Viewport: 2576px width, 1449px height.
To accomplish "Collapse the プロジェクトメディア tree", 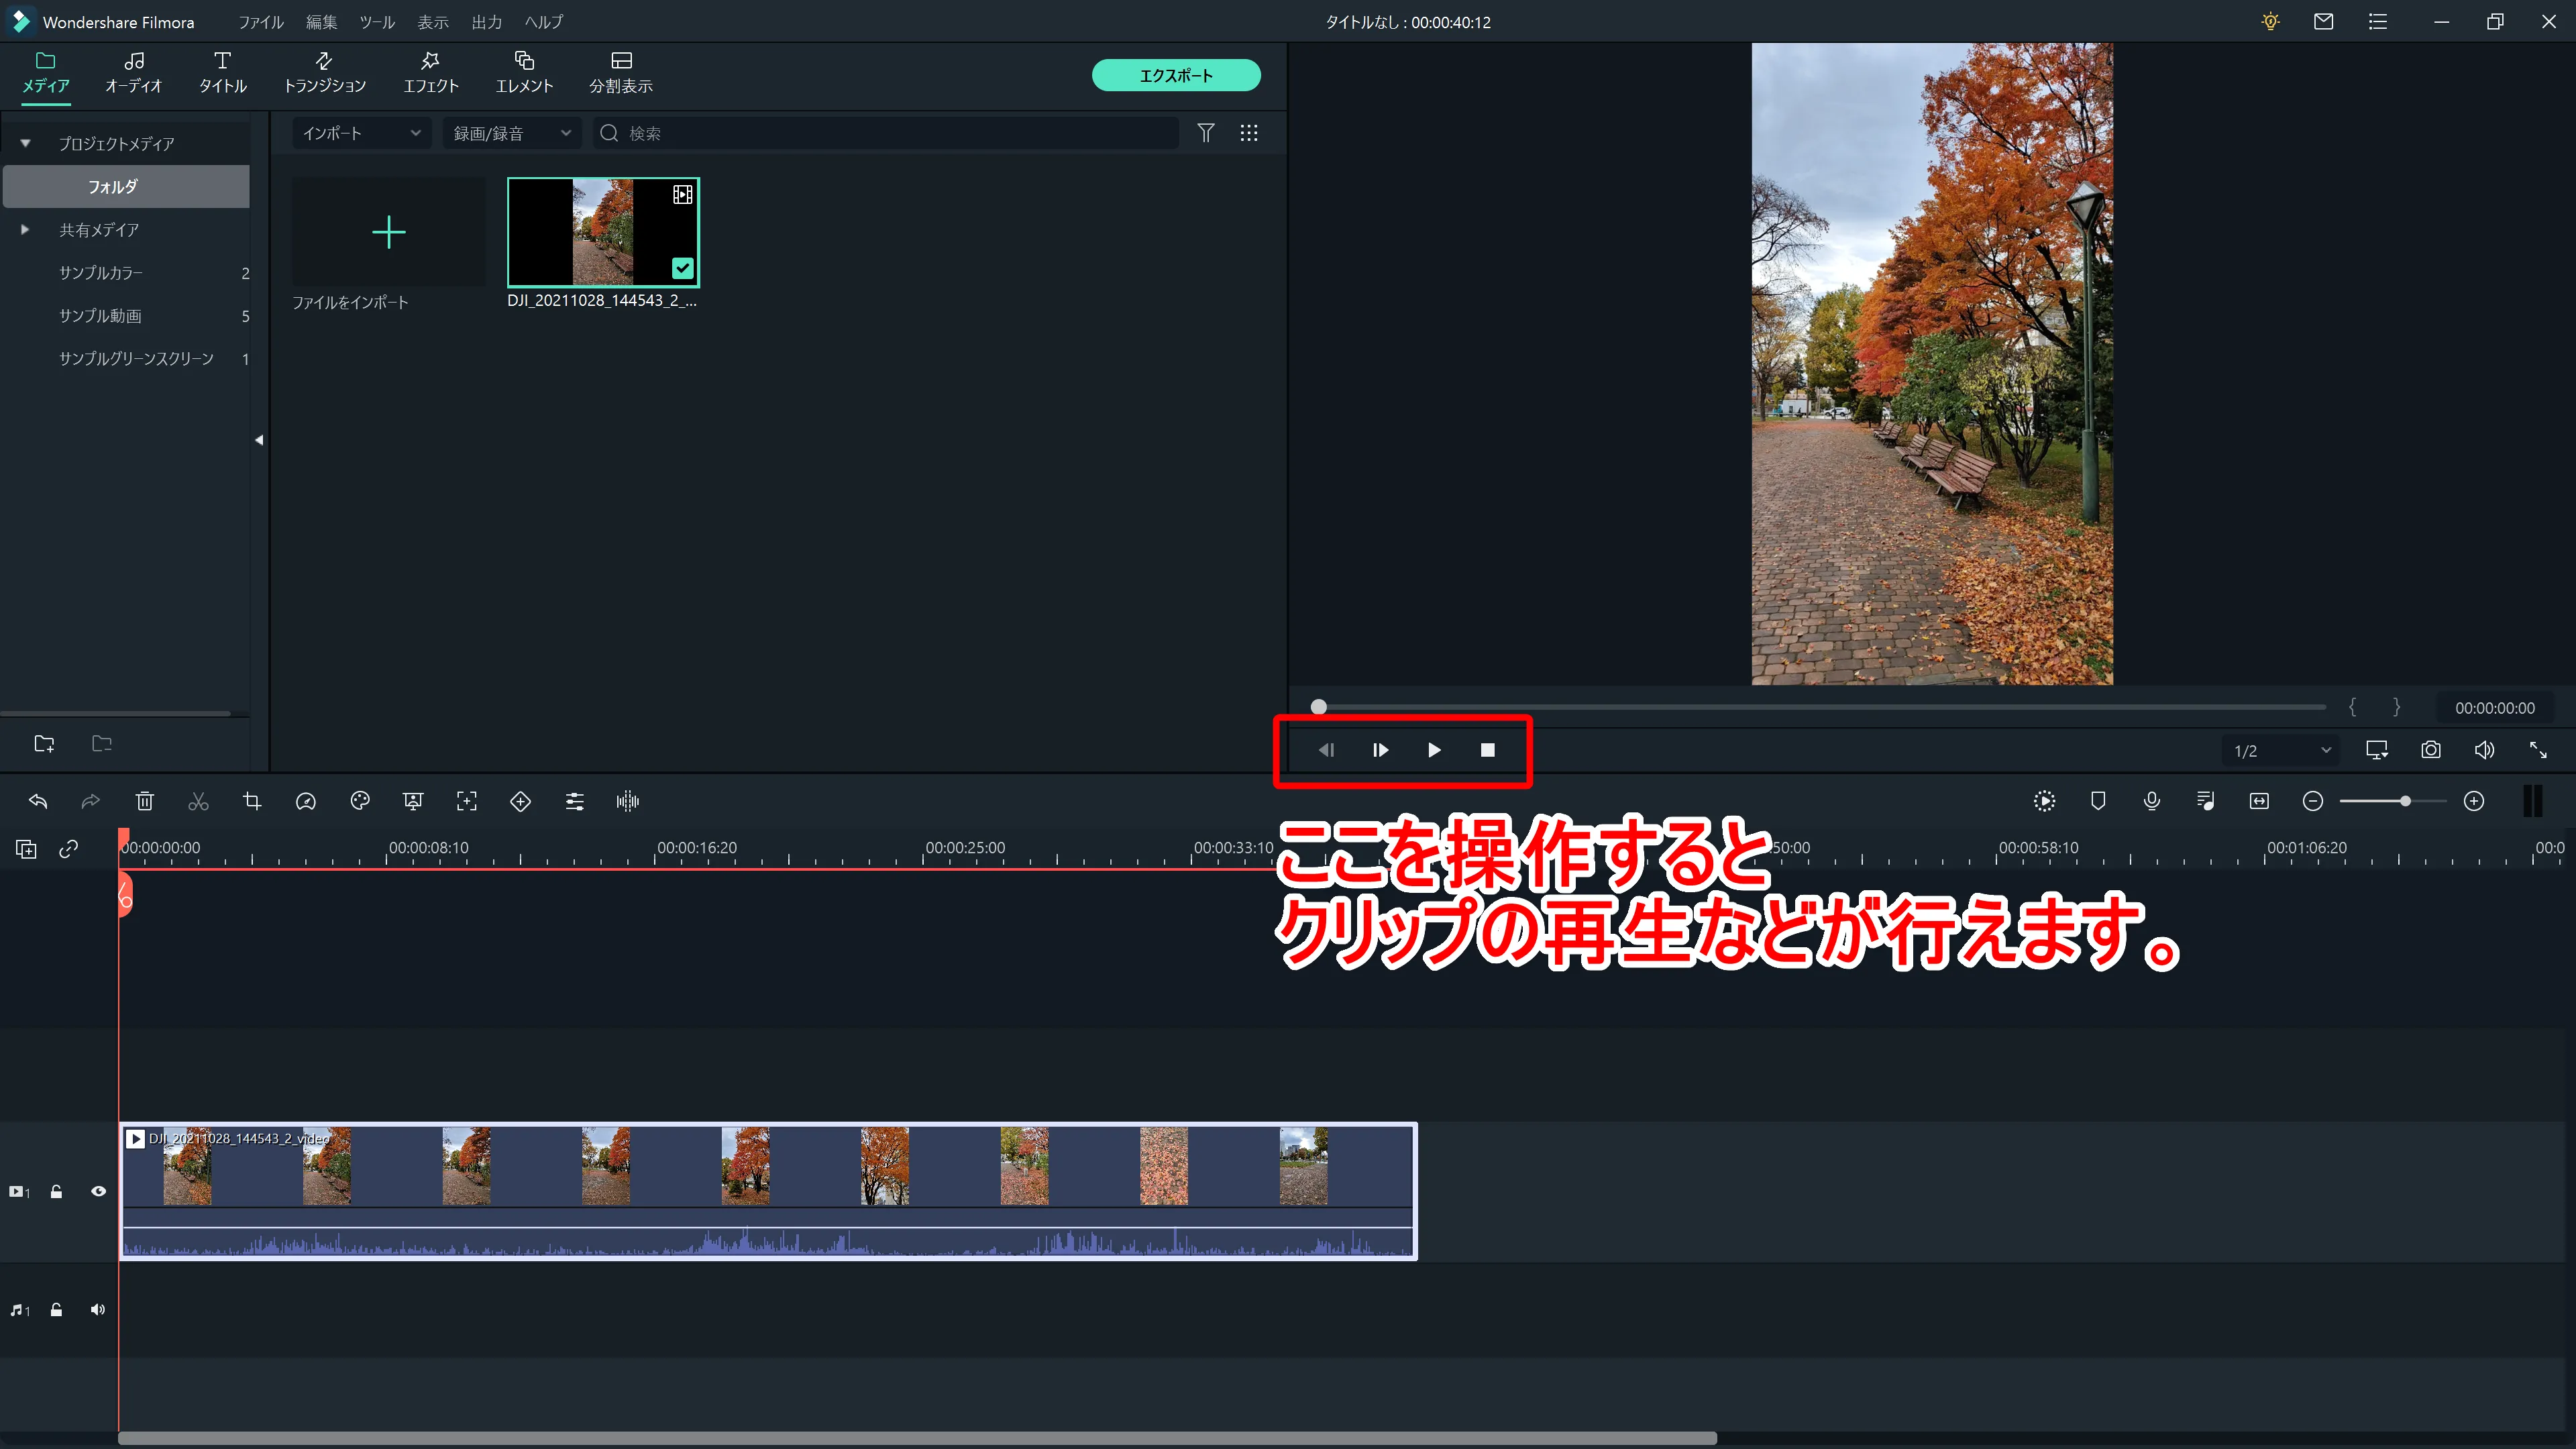I will (25, 144).
